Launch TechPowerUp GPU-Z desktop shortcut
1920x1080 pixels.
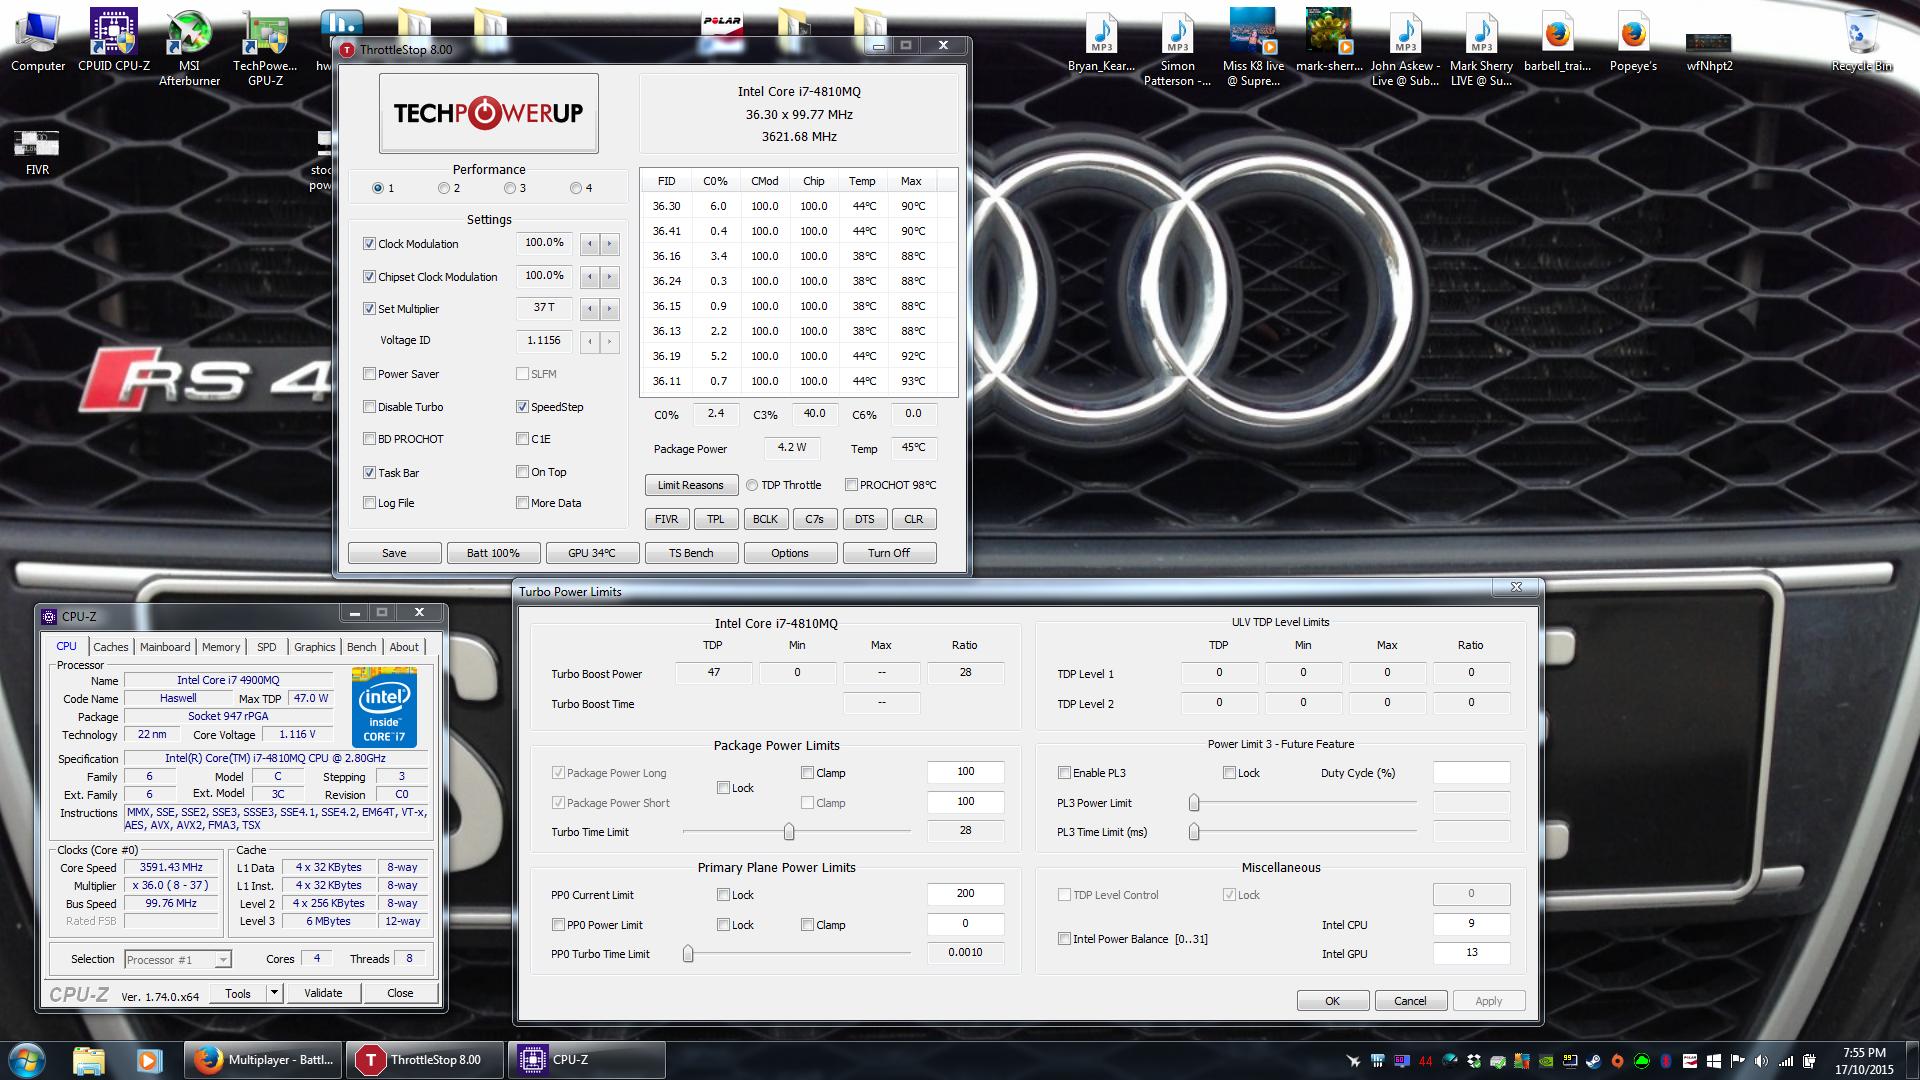[265, 48]
